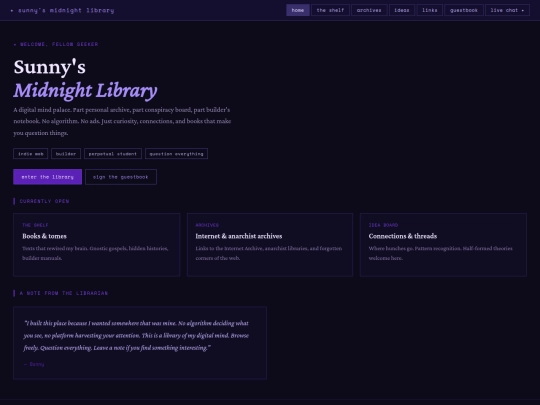
Task: Open the 'Books & tomes' card
Action: point(96,245)
